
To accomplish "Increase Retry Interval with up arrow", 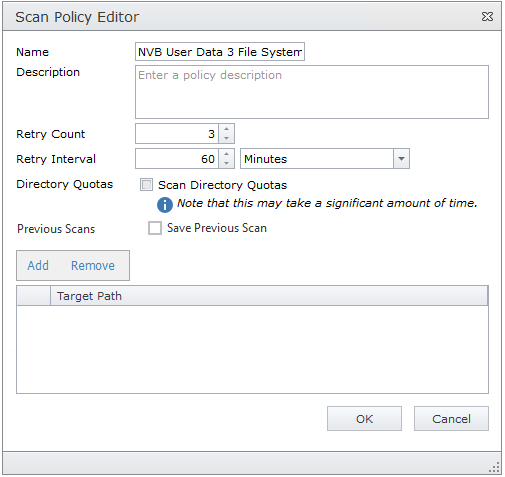I will (227, 154).
